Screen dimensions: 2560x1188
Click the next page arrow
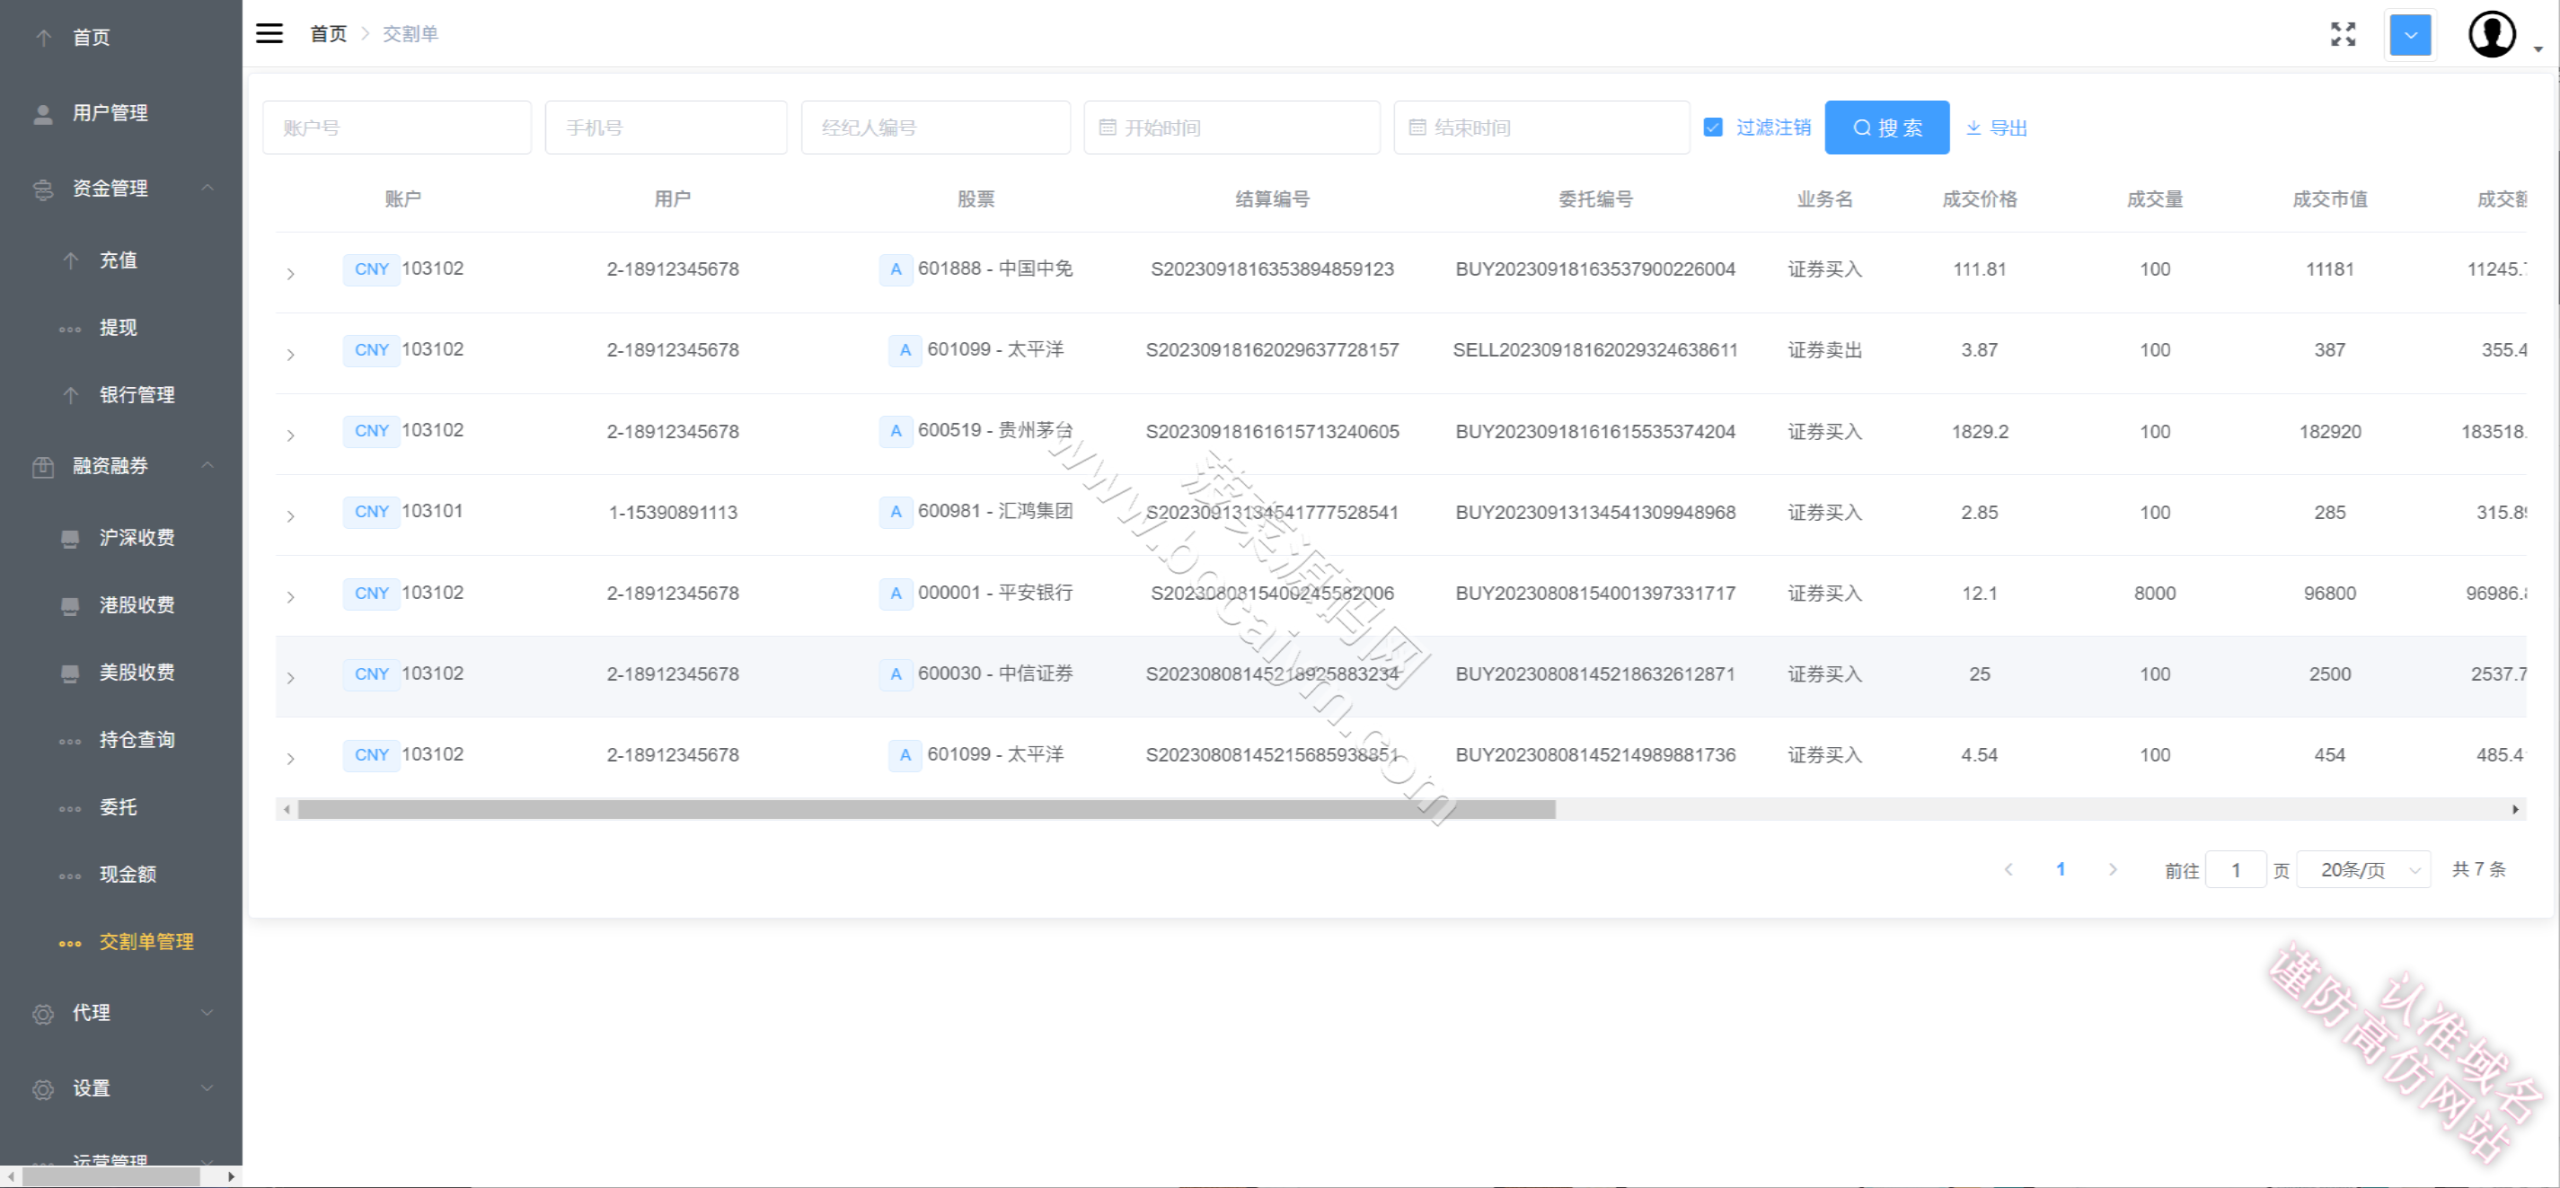(x=2112, y=869)
